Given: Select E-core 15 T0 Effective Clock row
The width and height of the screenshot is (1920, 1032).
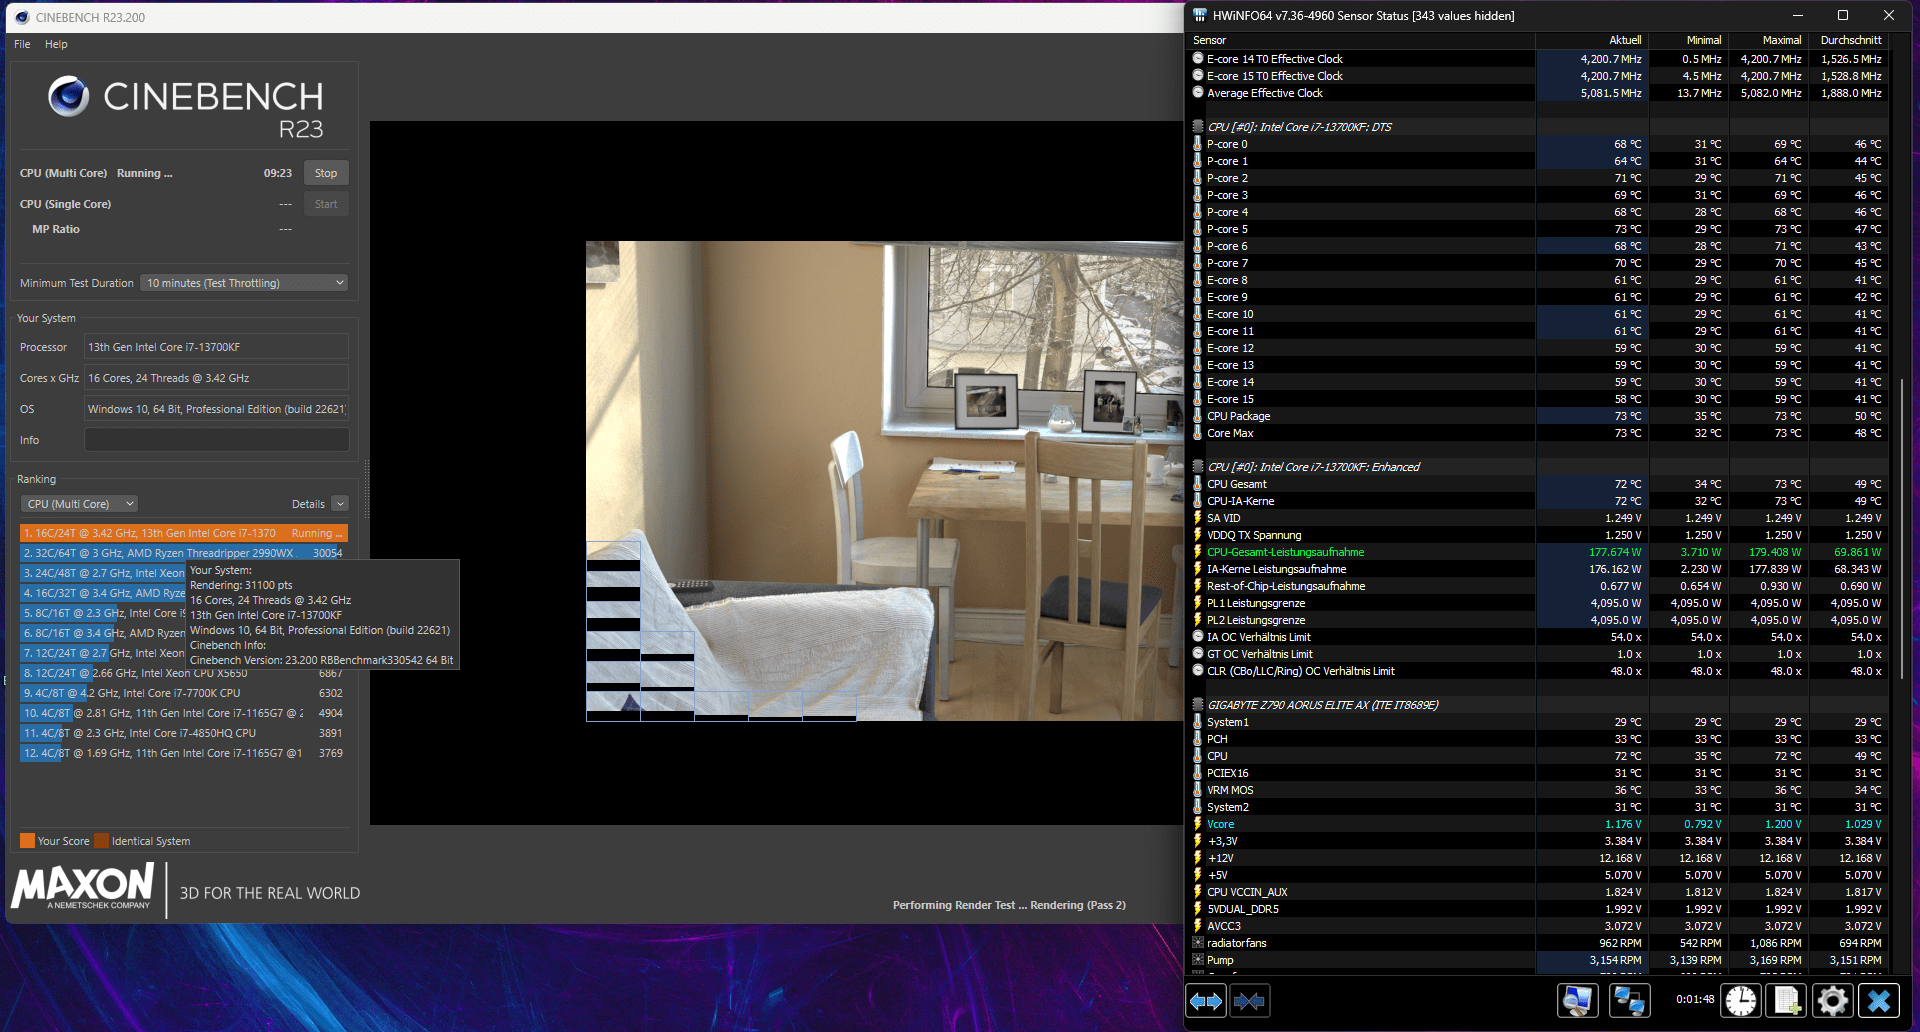Looking at the screenshot, I should (x=1538, y=76).
